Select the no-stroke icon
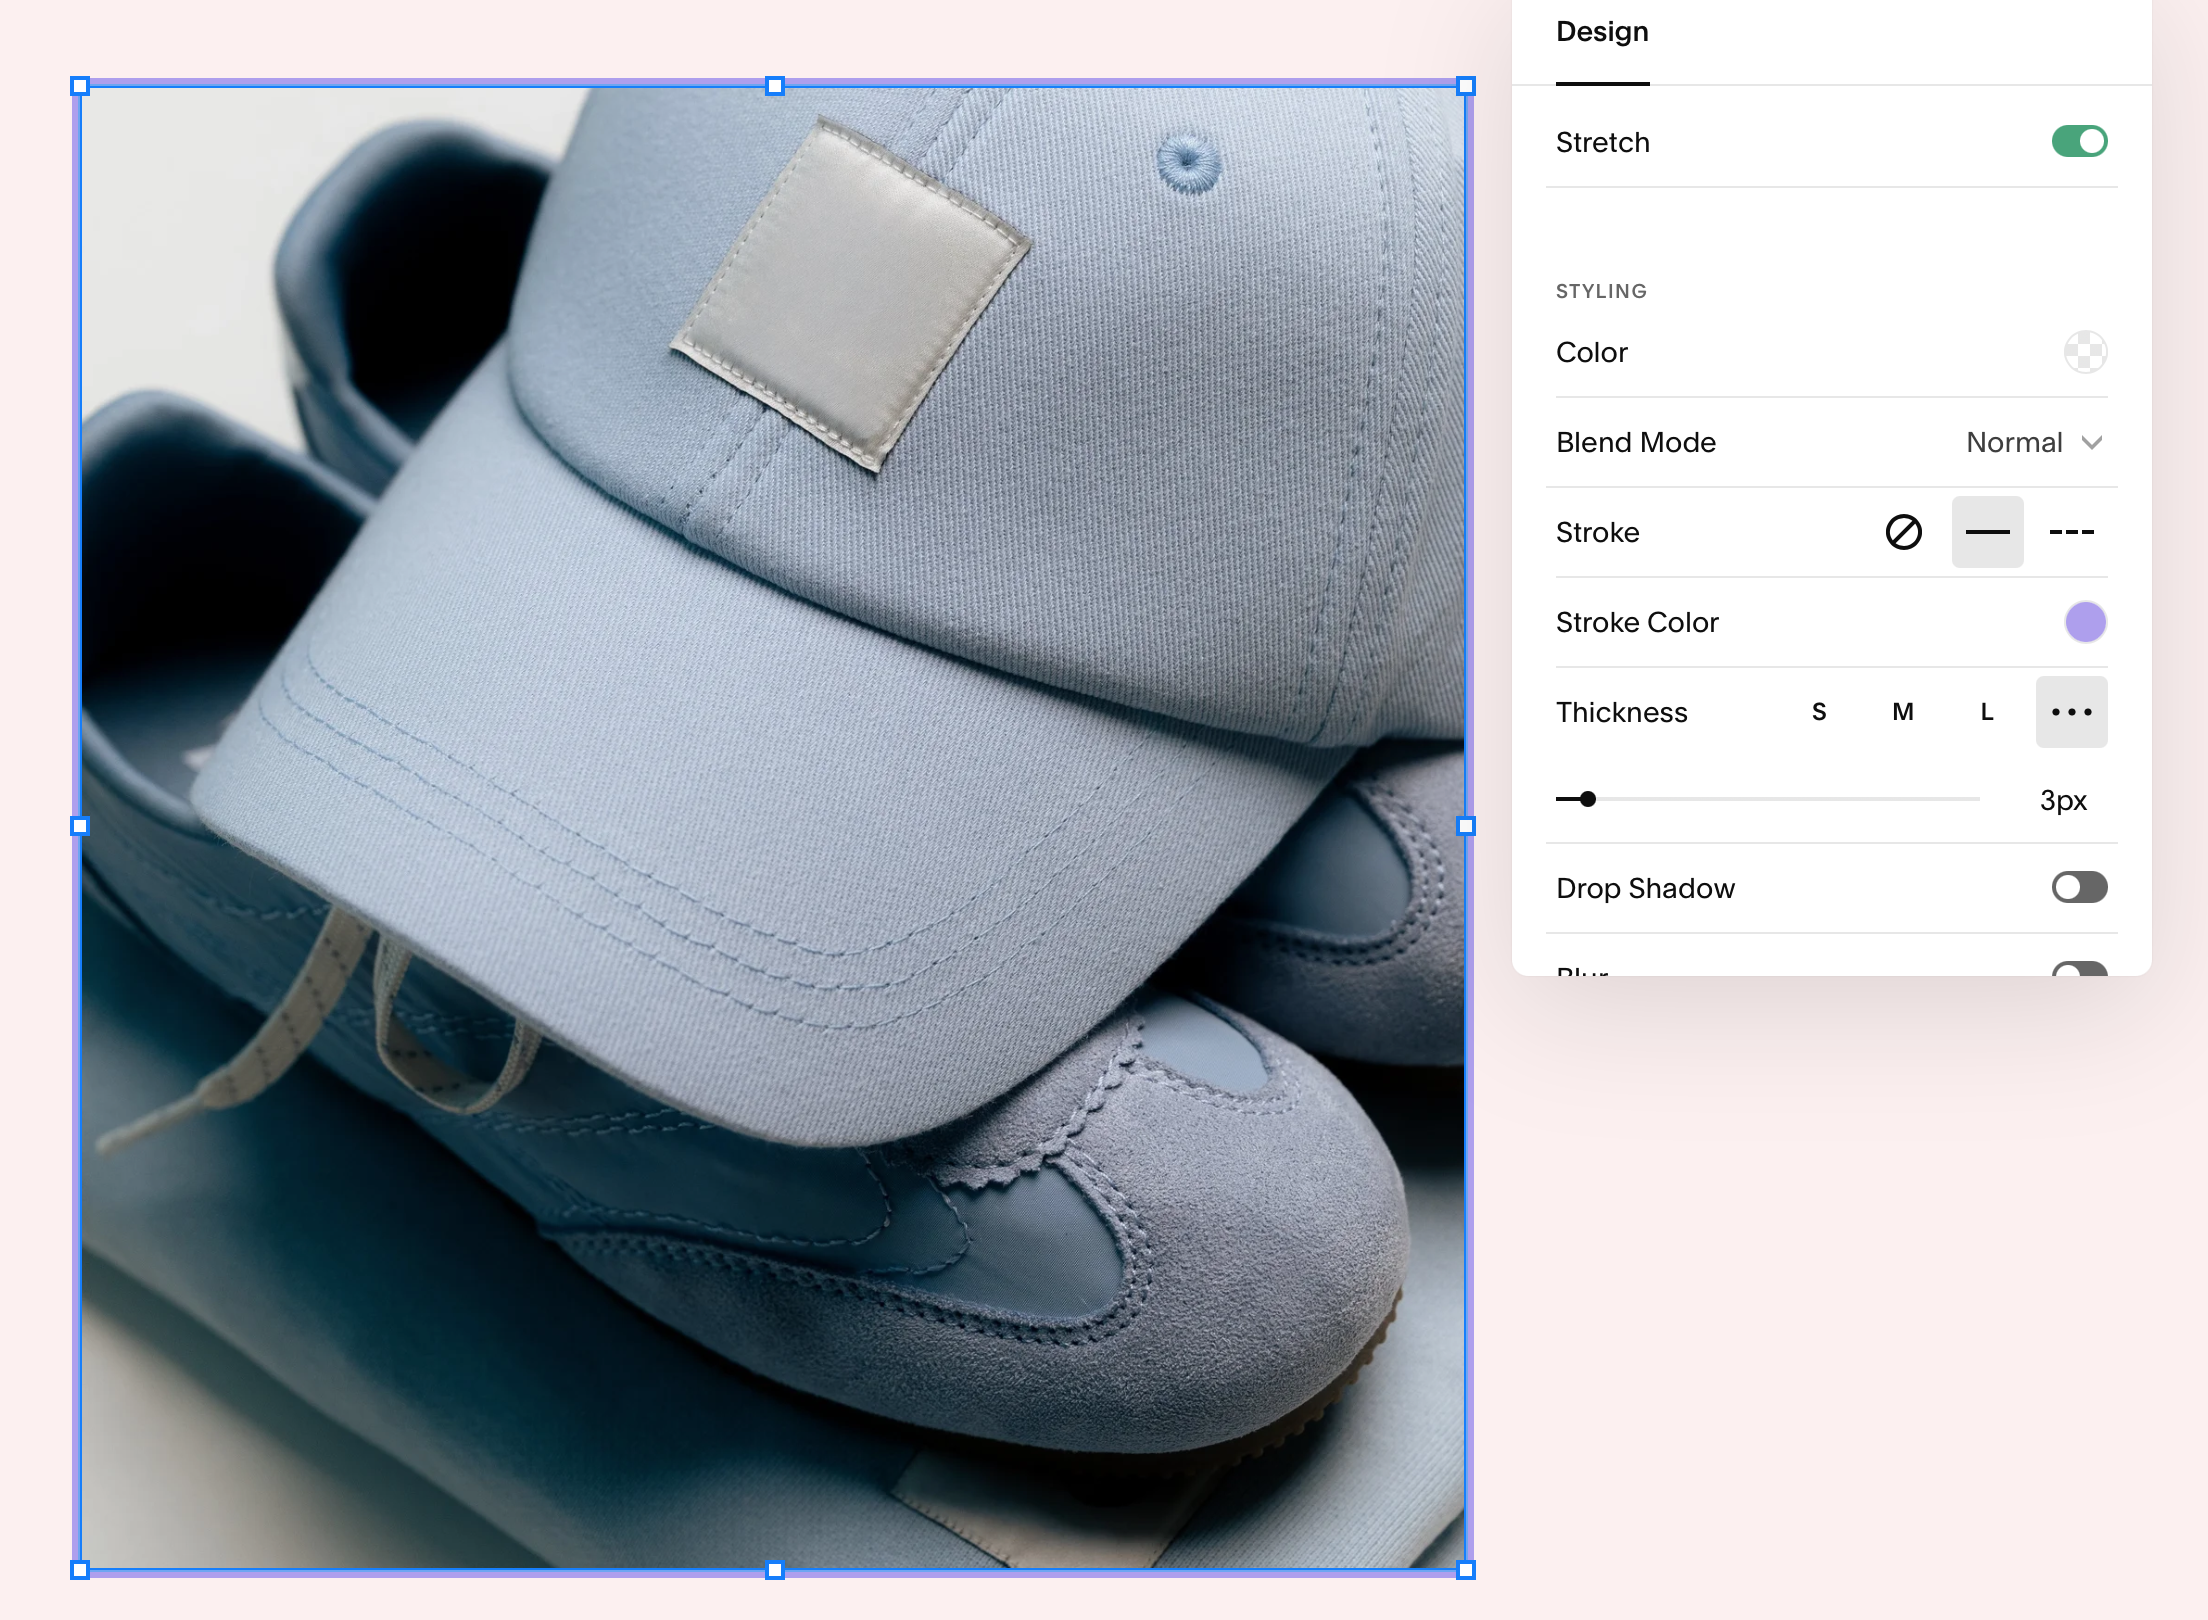Image resolution: width=2208 pixels, height=1620 pixels. click(x=1903, y=532)
